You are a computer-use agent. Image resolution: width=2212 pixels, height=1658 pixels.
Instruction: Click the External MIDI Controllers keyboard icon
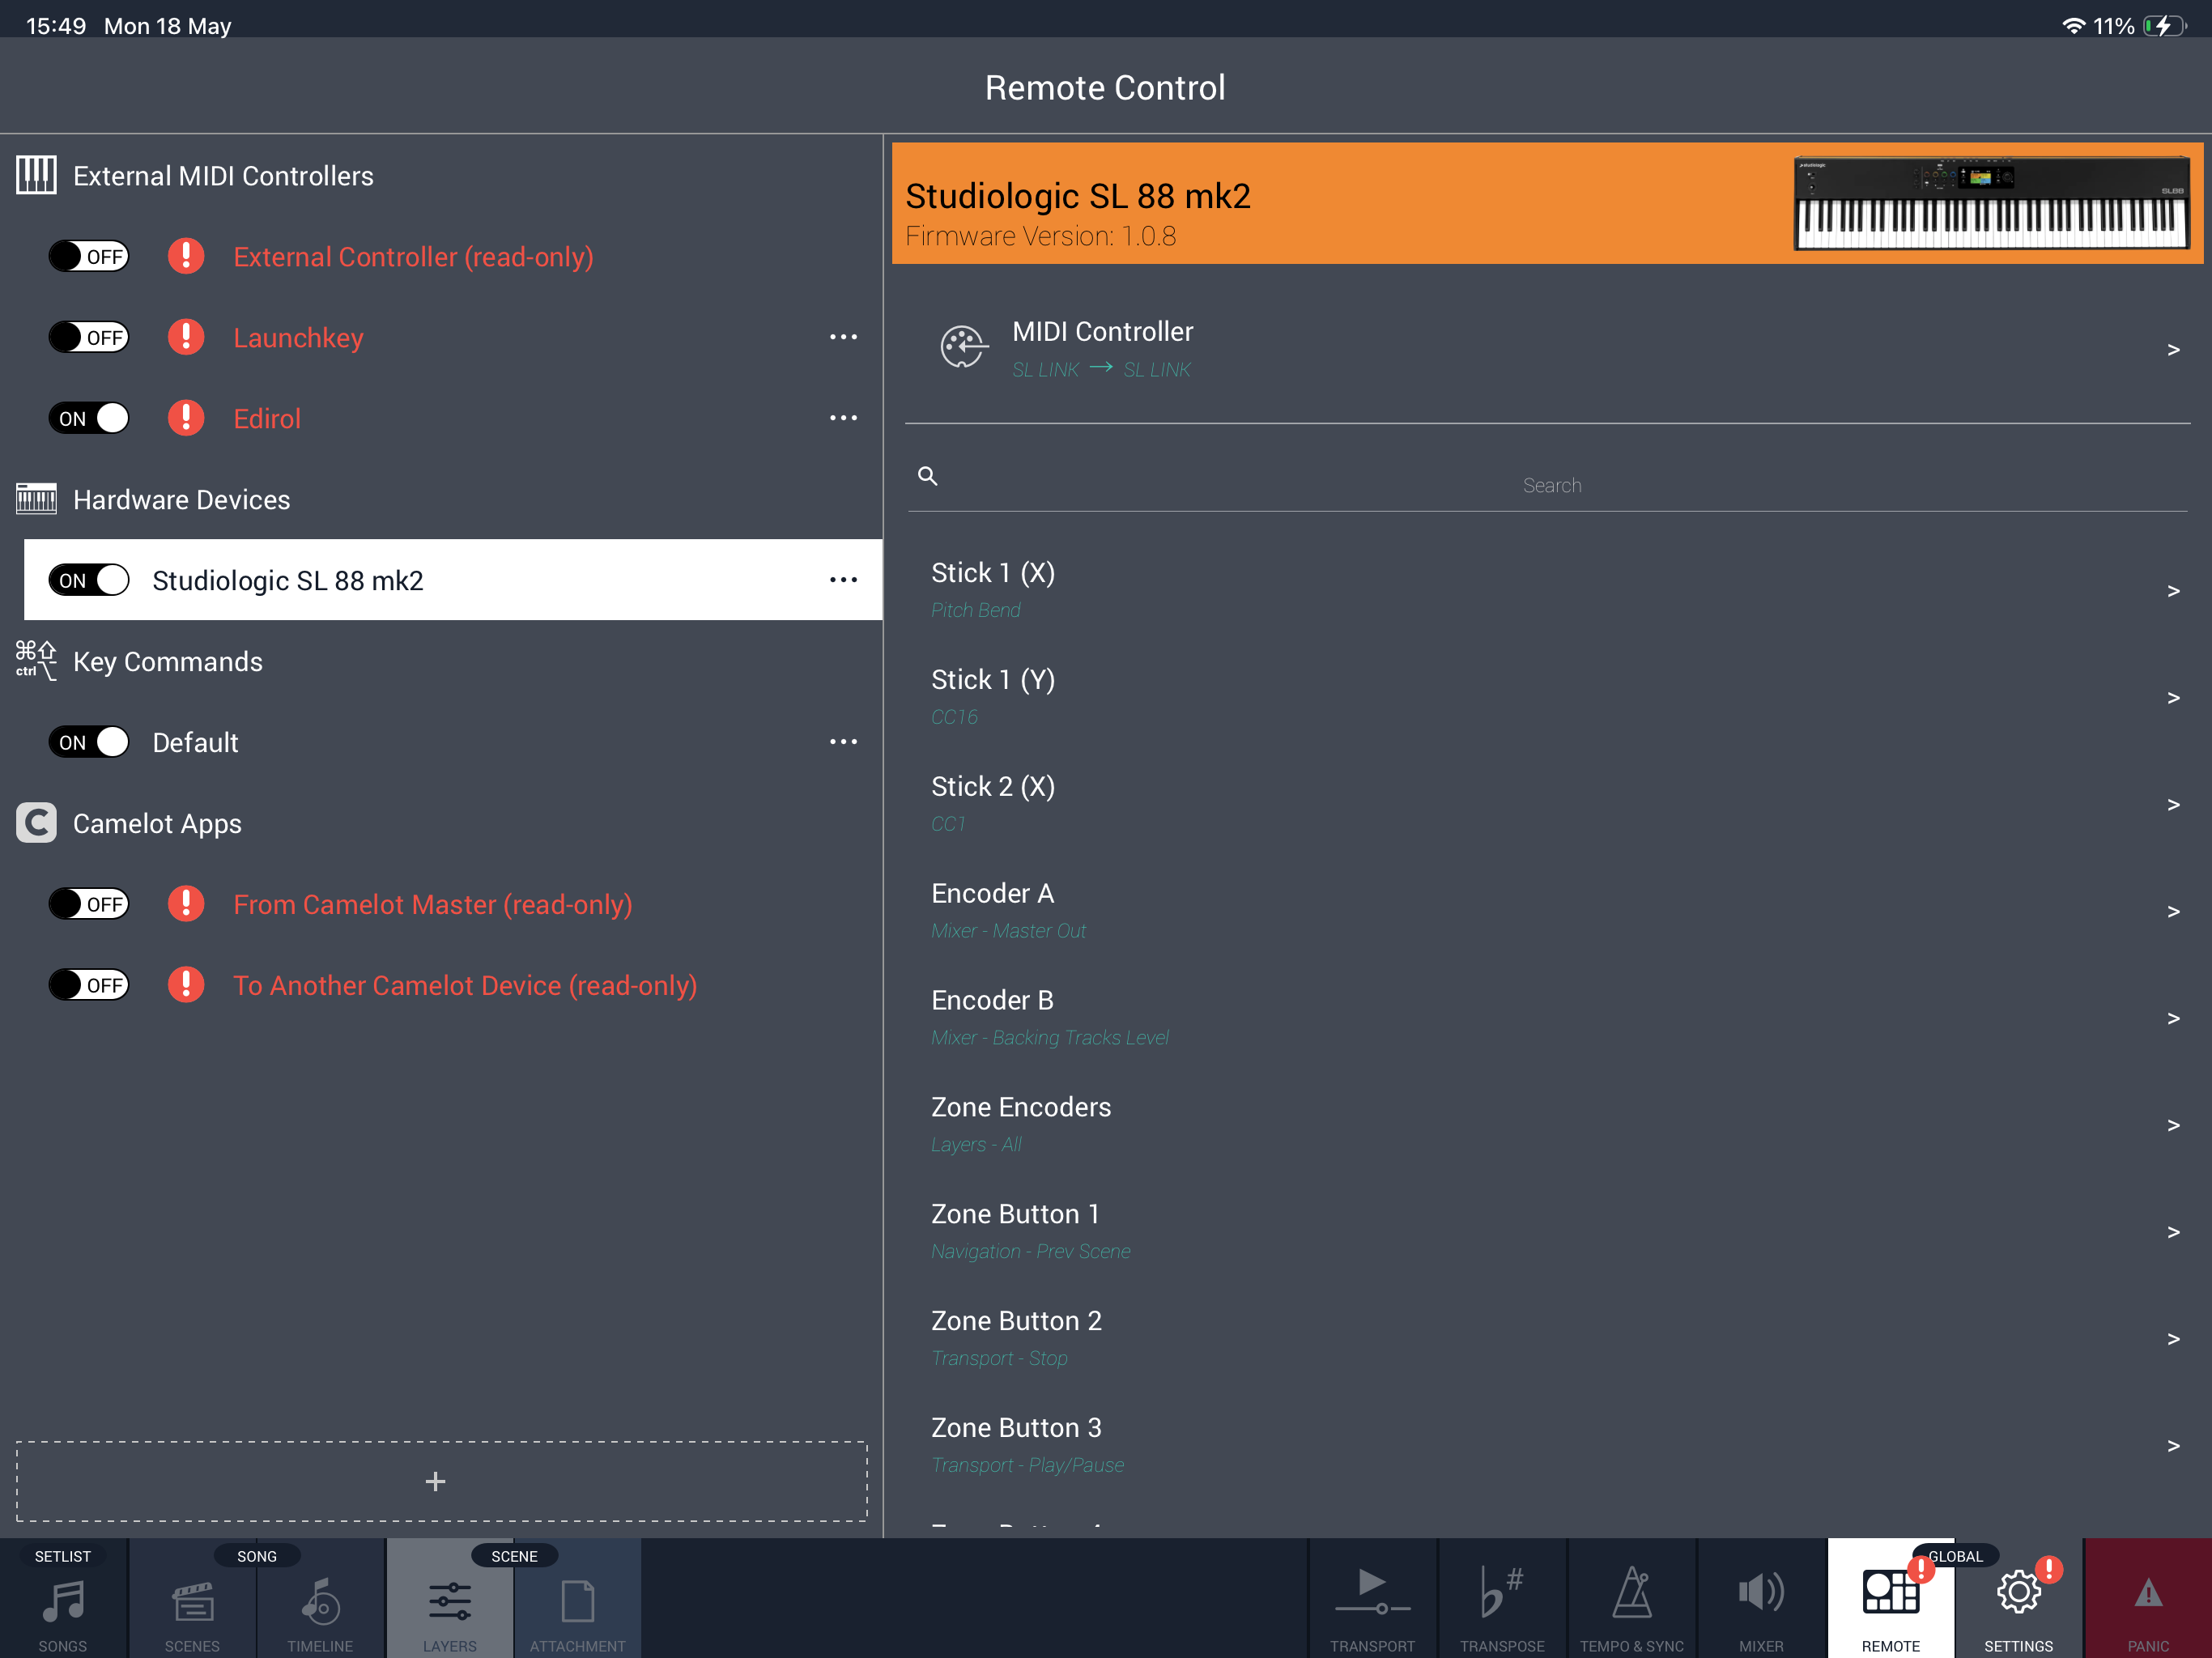point(37,175)
